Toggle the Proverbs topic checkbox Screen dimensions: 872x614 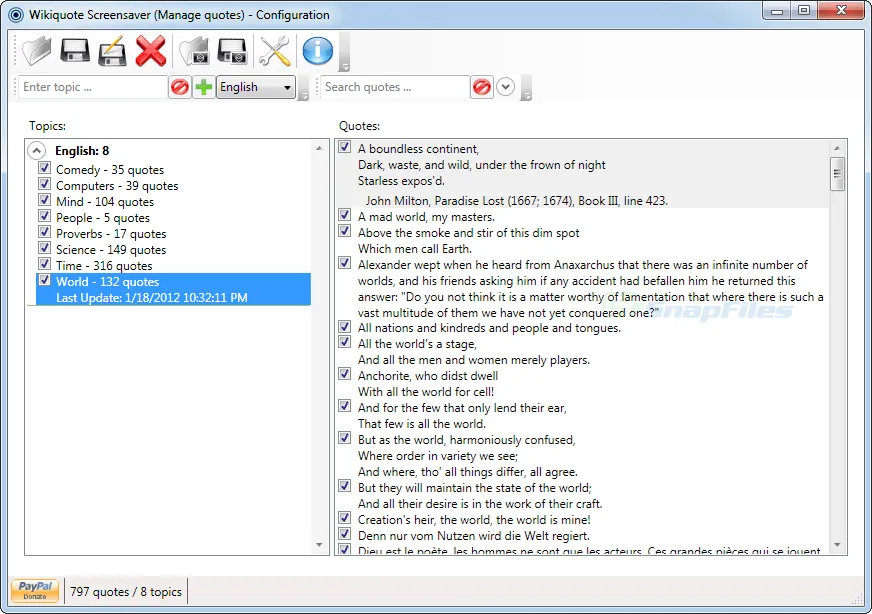point(44,232)
